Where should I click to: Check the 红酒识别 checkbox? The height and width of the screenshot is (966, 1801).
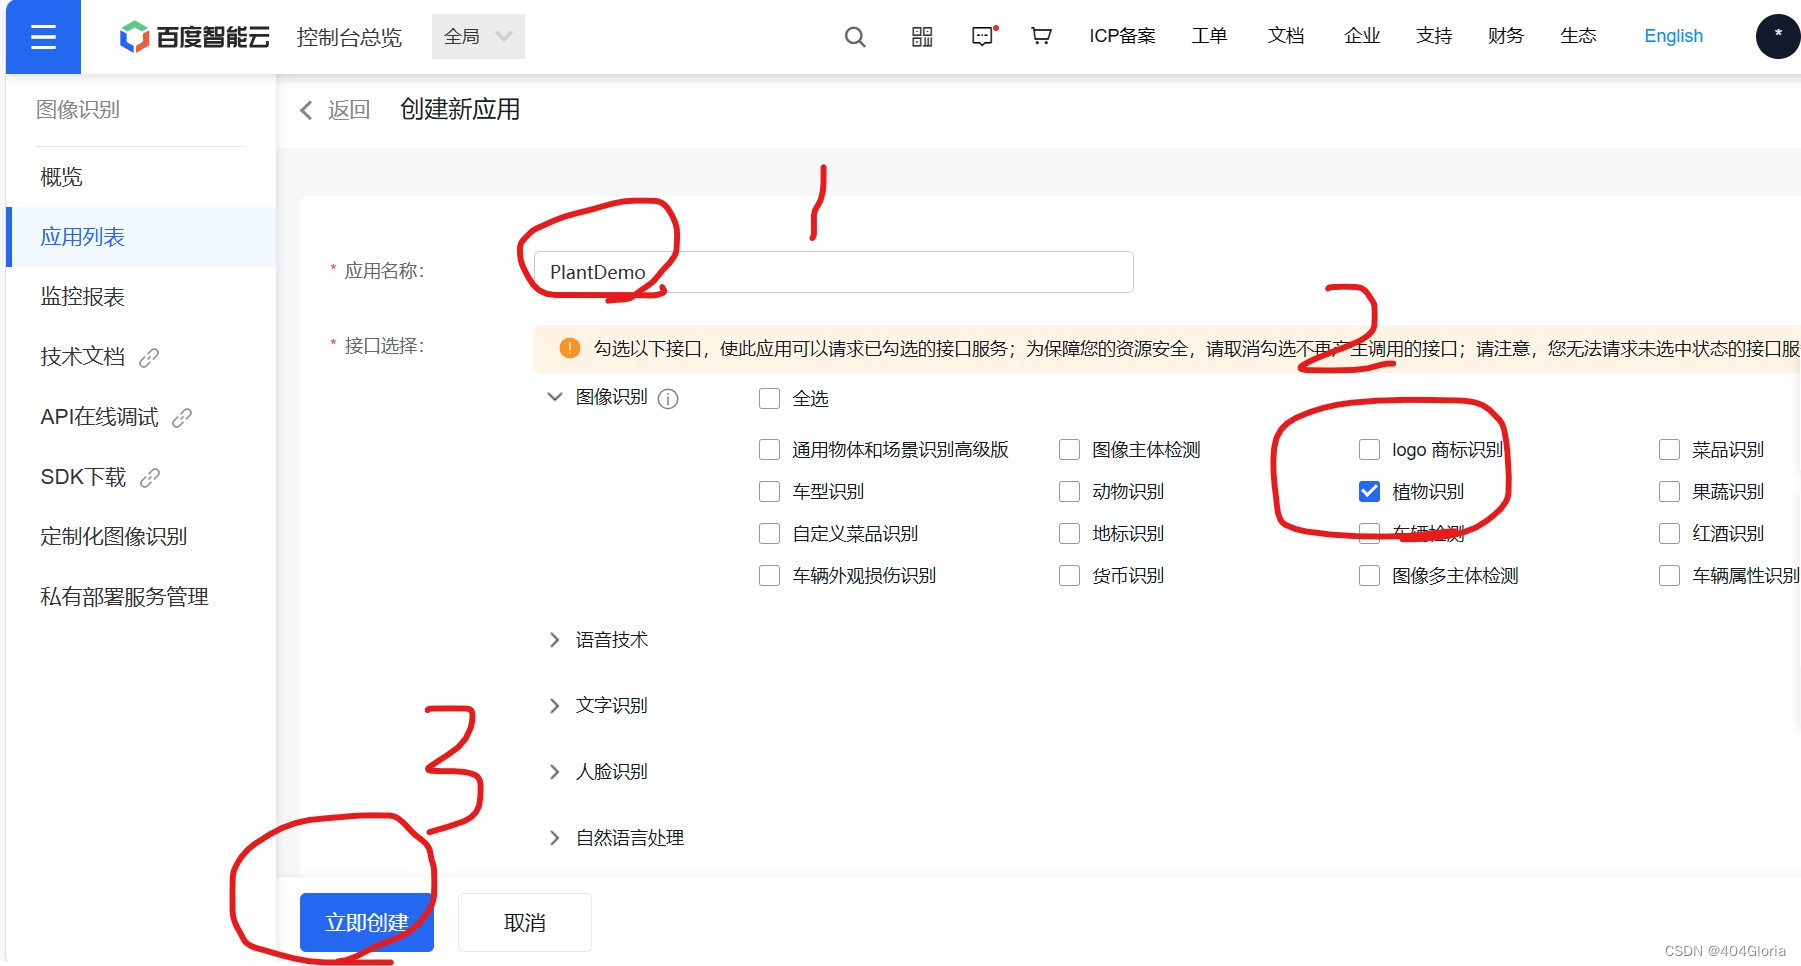click(x=1669, y=534)
